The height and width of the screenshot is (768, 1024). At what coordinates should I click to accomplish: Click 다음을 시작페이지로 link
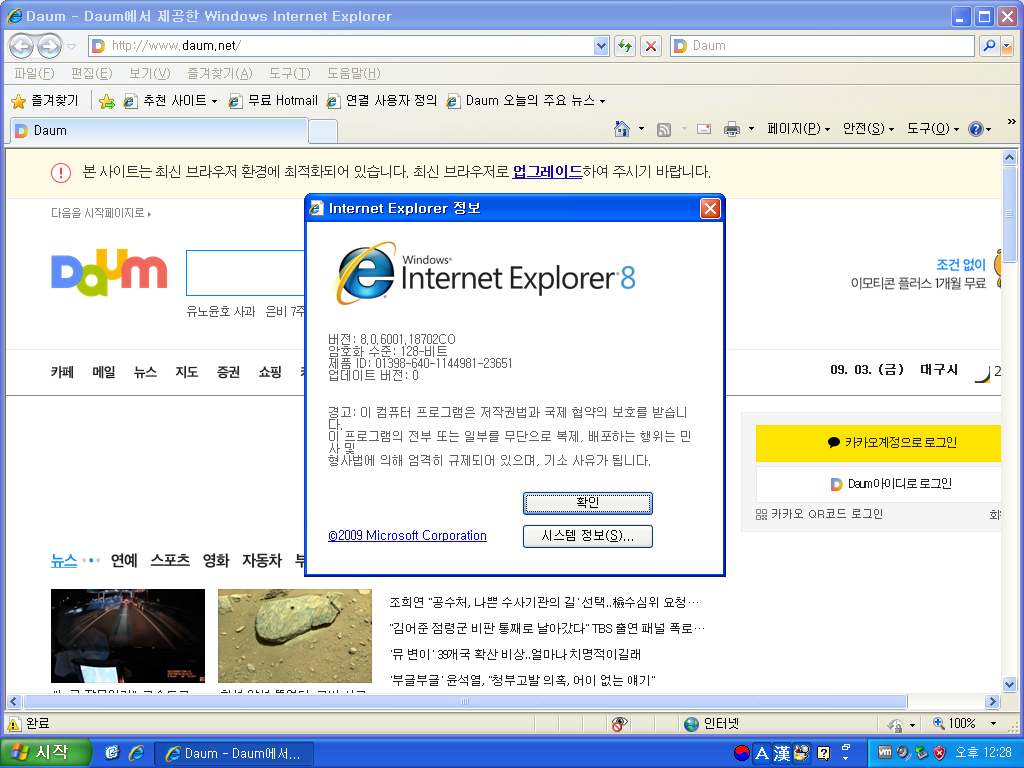pyautogui.click(x=100, y=213)
